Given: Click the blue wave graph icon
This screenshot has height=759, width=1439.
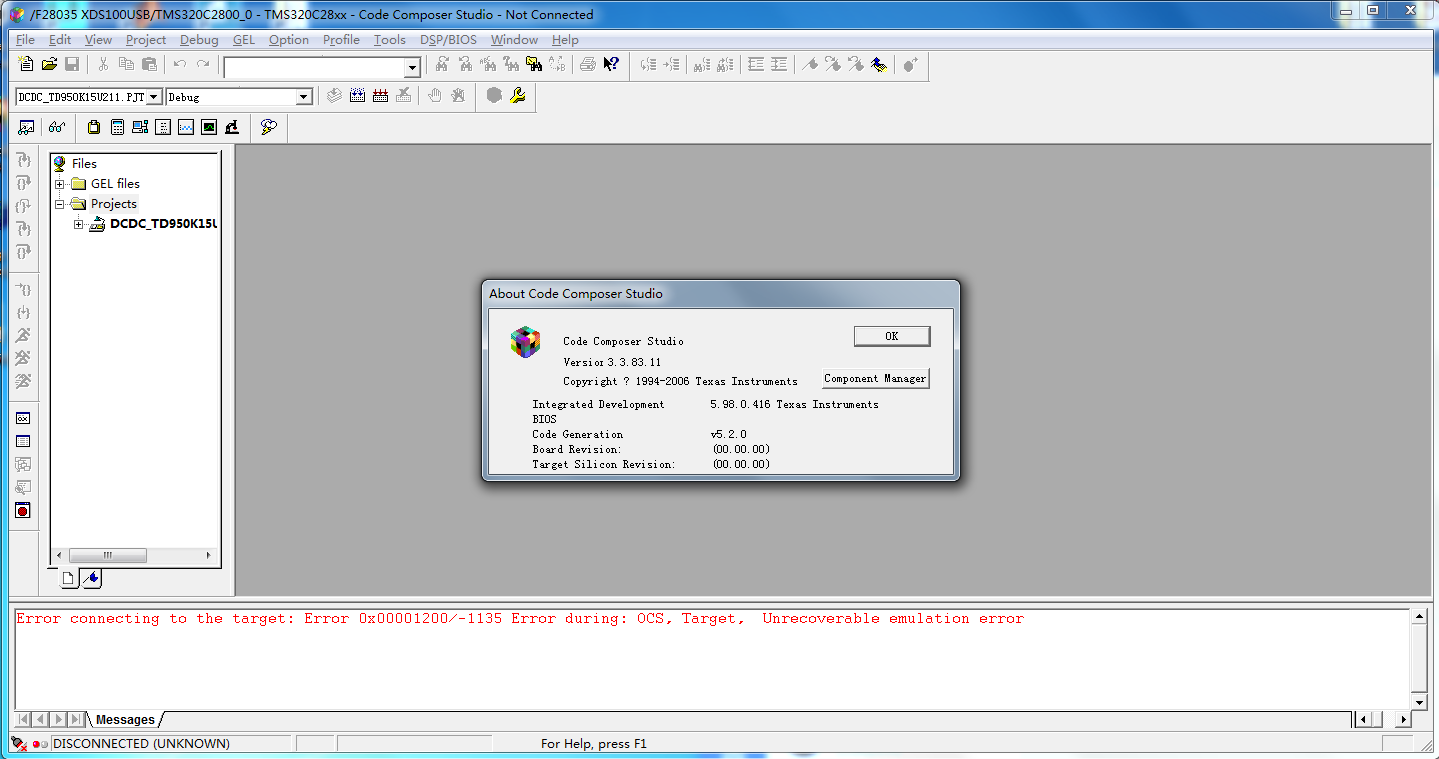Looking at the screenshot, I should [x=186, y=127].
